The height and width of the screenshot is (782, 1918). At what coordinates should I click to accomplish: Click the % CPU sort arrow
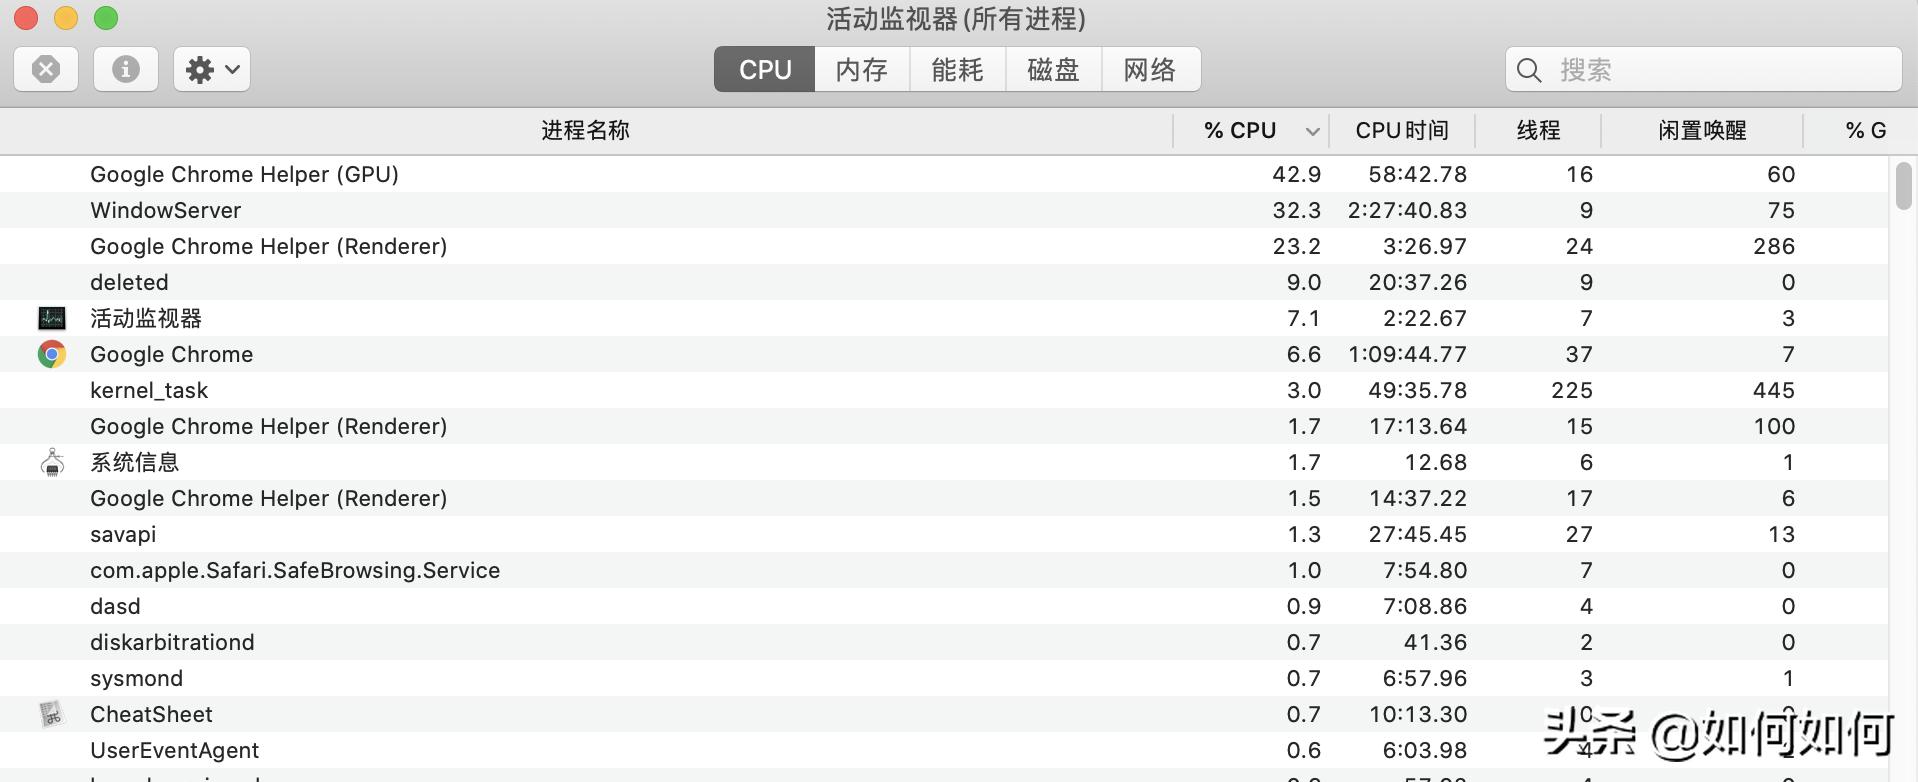[1310, 130]
